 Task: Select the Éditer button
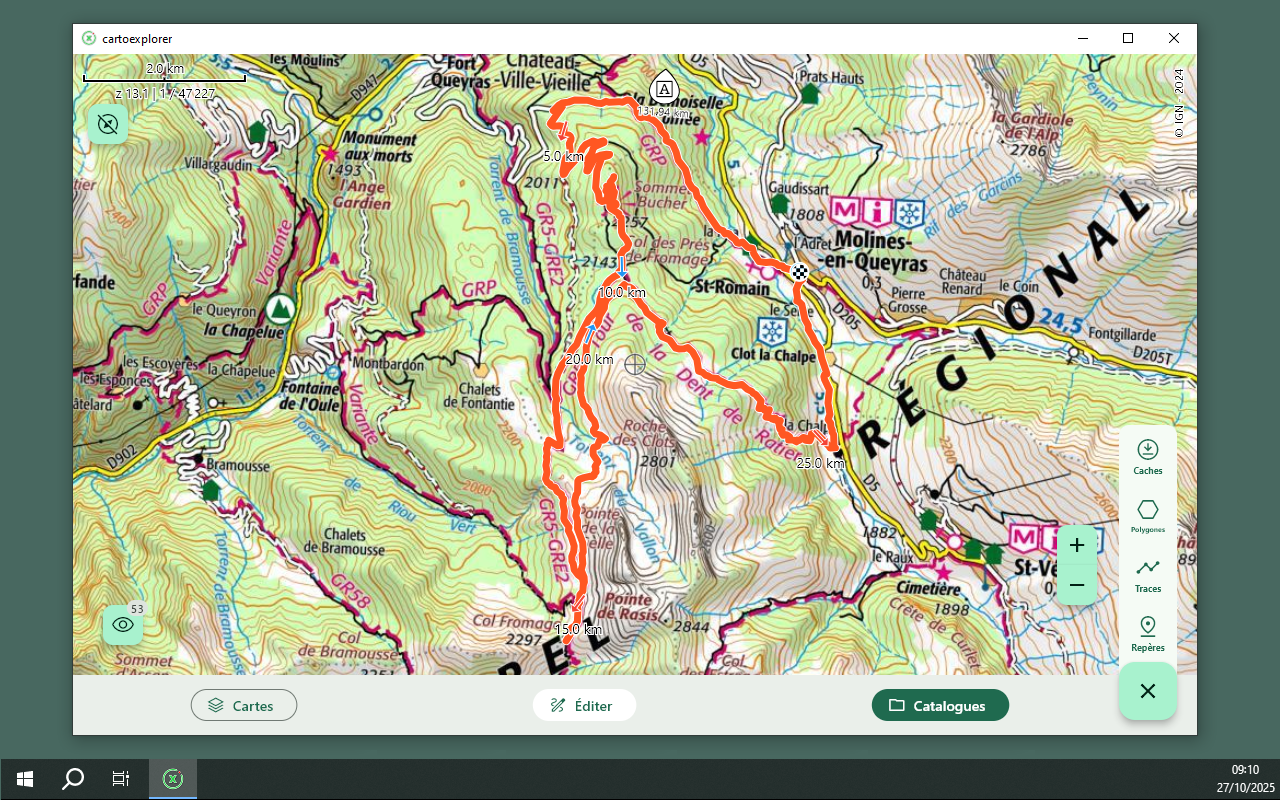click(x=584, y=705)
